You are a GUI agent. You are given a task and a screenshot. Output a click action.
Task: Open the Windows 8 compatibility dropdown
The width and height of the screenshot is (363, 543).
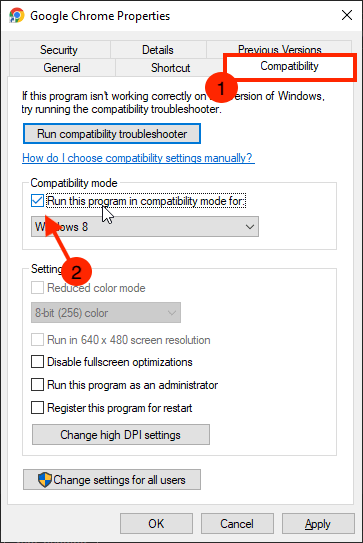click(x=145, y=227)
